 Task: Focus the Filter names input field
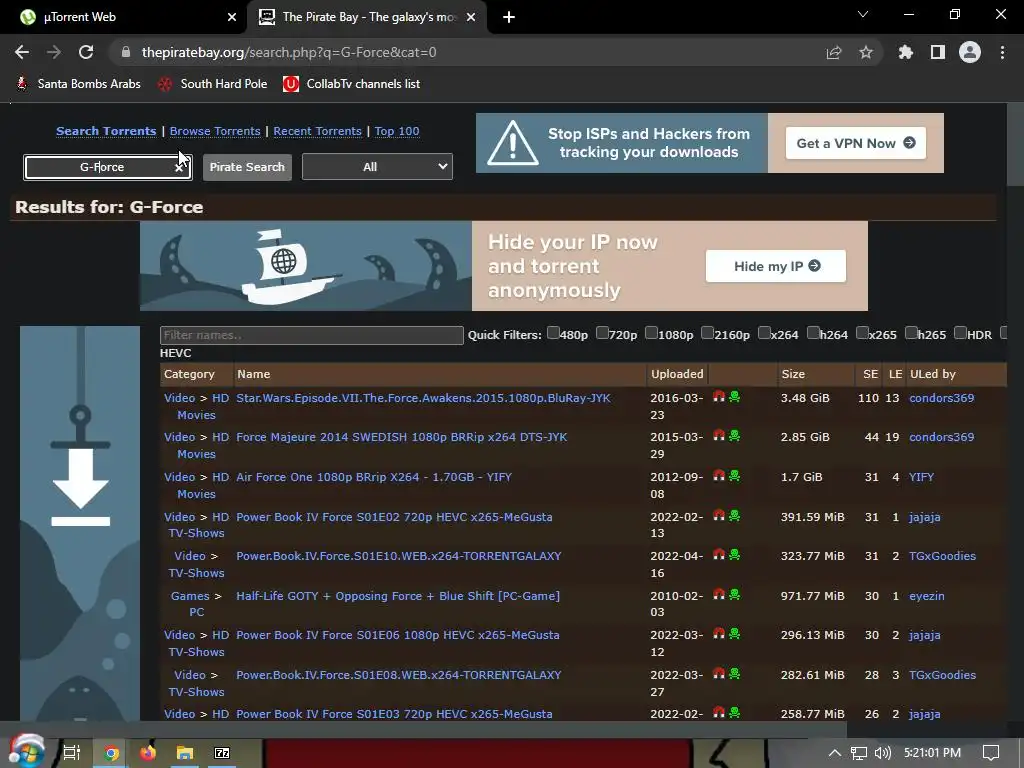point(312,335)
